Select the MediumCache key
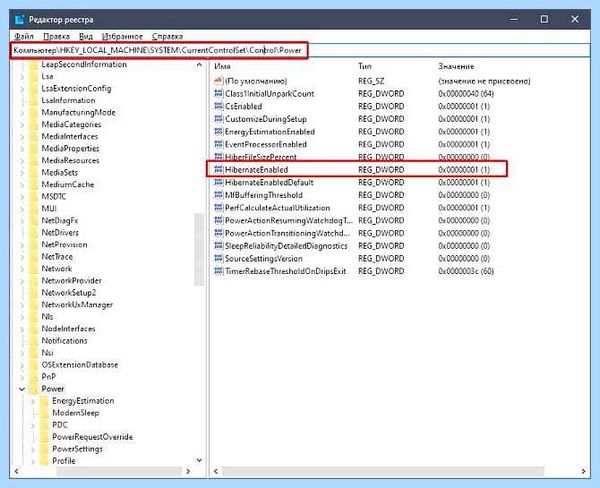 click(68, 184)
